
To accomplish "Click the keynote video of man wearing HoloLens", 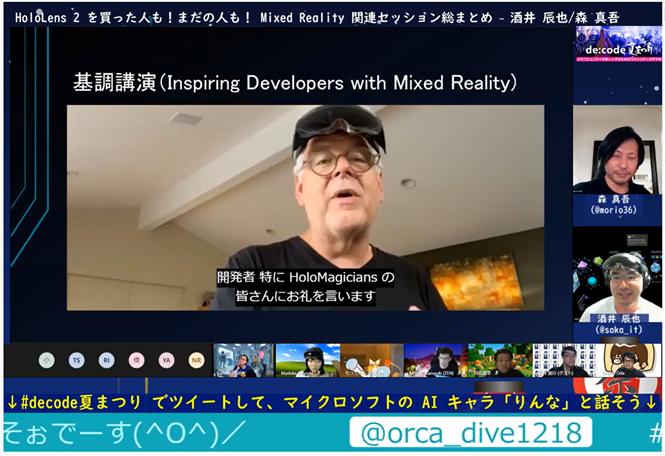I will pos(305,207).
